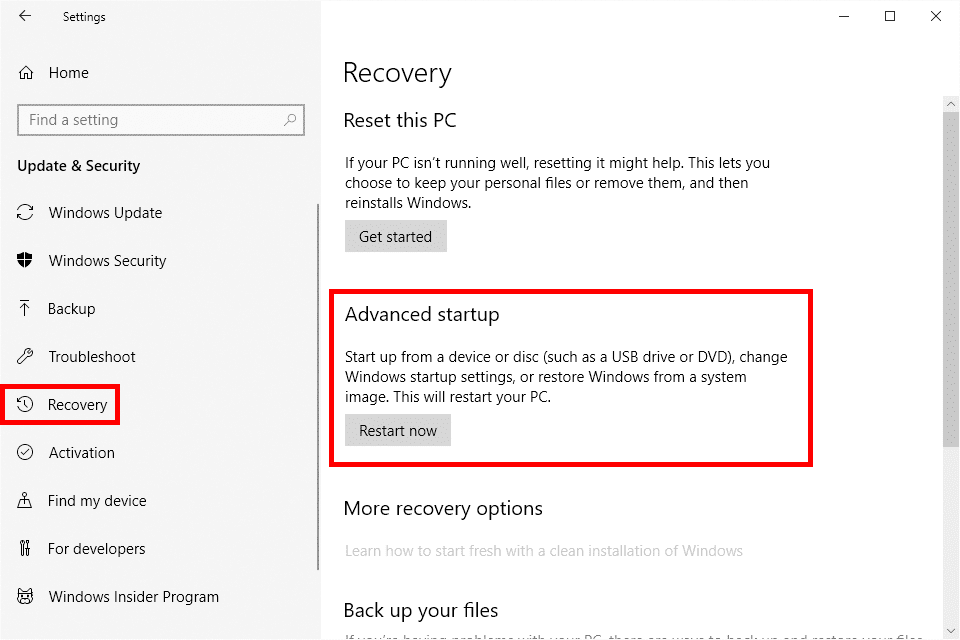Viewport: 960px width, 640px height.
Task: Click the sidebar scrollbar thumb
Action: pyautogui.click(x=318, y=387)
